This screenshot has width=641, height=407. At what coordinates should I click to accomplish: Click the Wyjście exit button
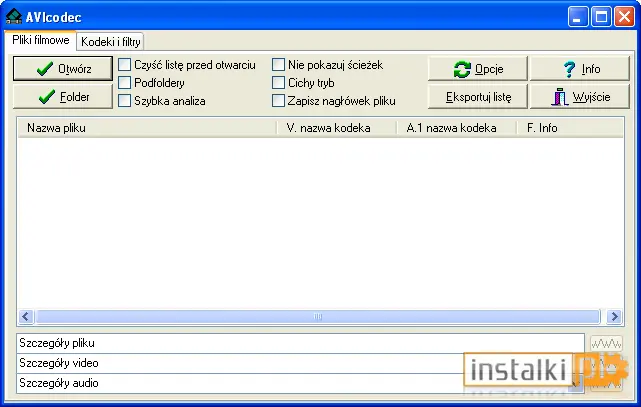click(579, 97)
